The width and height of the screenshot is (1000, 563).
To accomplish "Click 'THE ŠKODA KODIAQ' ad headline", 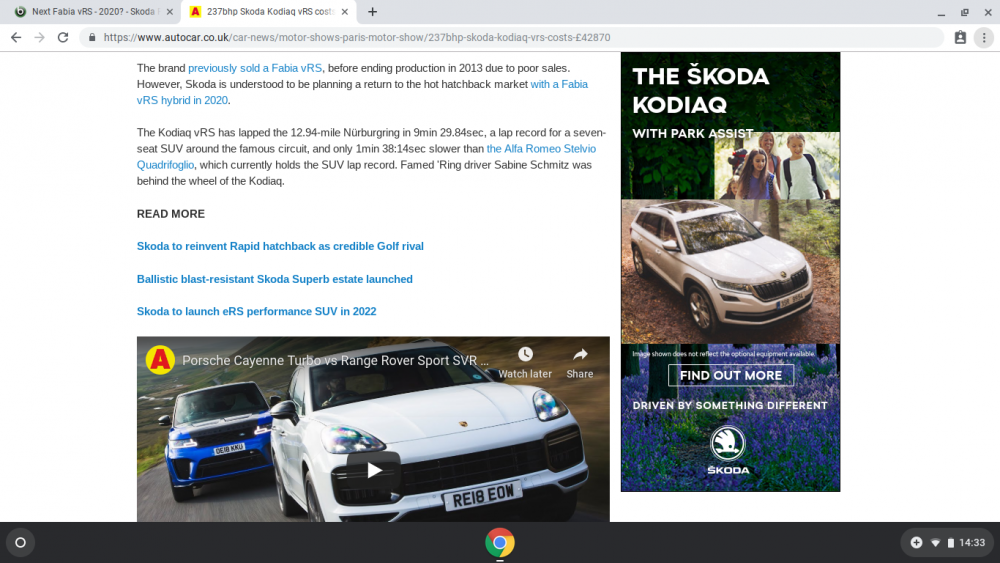I will pos(701,90).
